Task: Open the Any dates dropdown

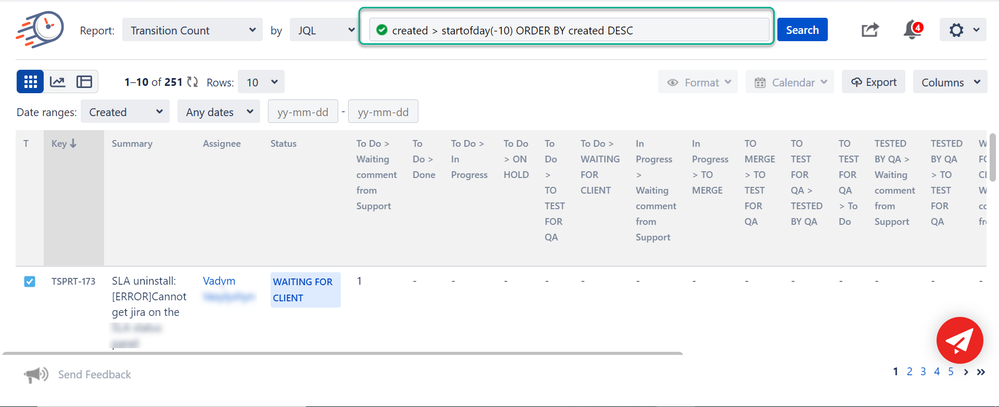Action: coord(219,111)
